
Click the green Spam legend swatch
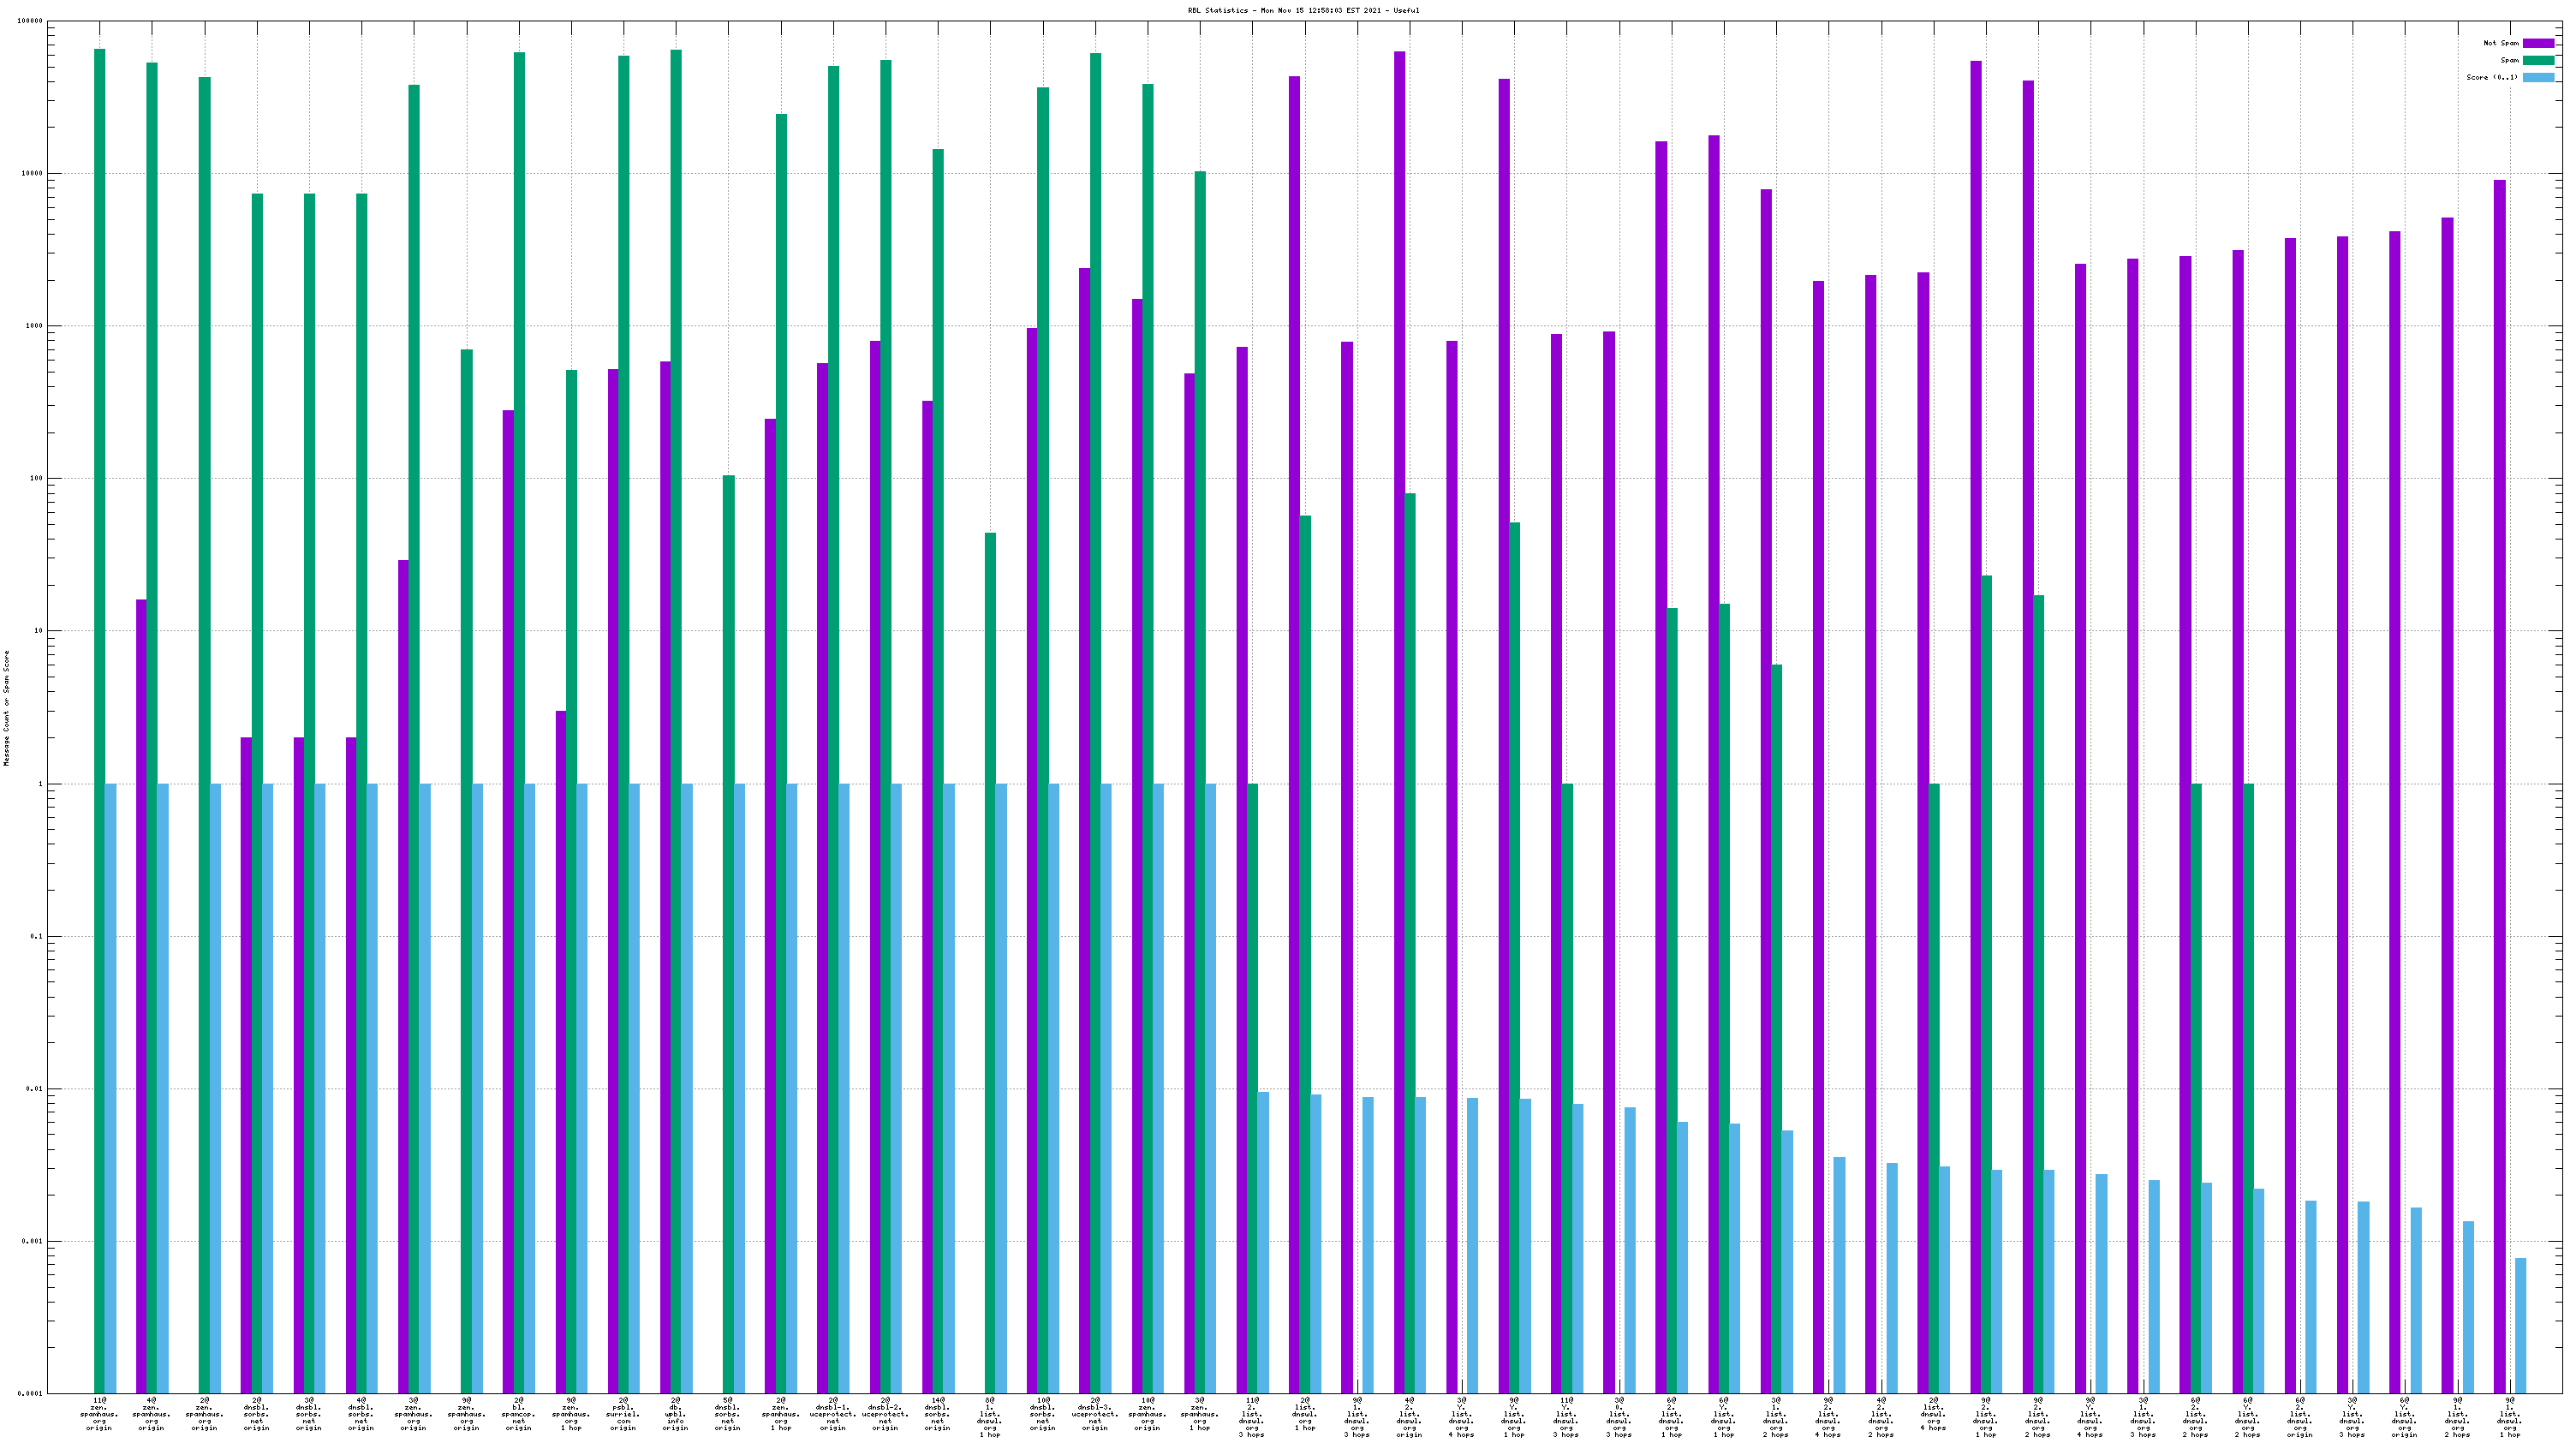(x=2538, y=60)
